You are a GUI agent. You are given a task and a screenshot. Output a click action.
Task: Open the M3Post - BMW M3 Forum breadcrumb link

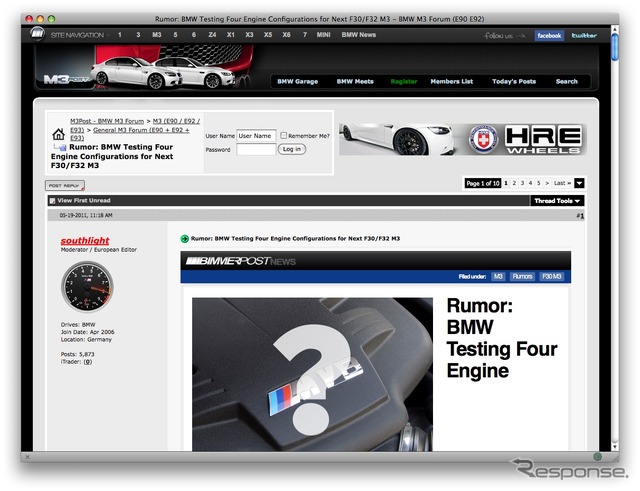point(107,121)
